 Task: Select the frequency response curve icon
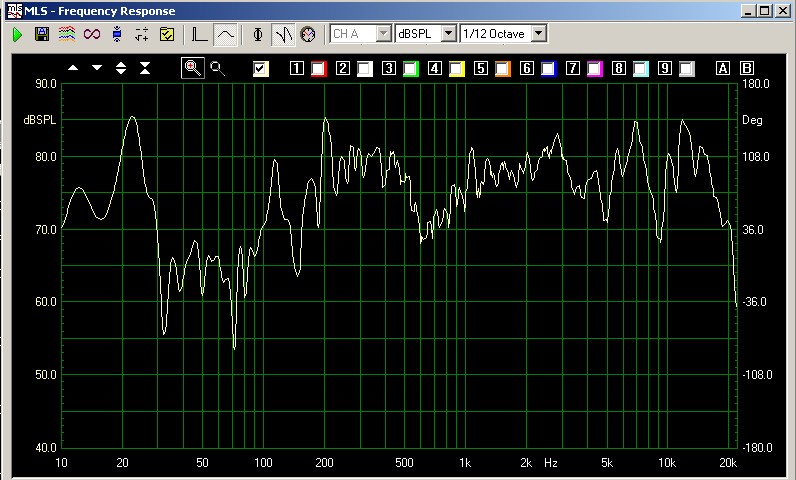(226, 34)
